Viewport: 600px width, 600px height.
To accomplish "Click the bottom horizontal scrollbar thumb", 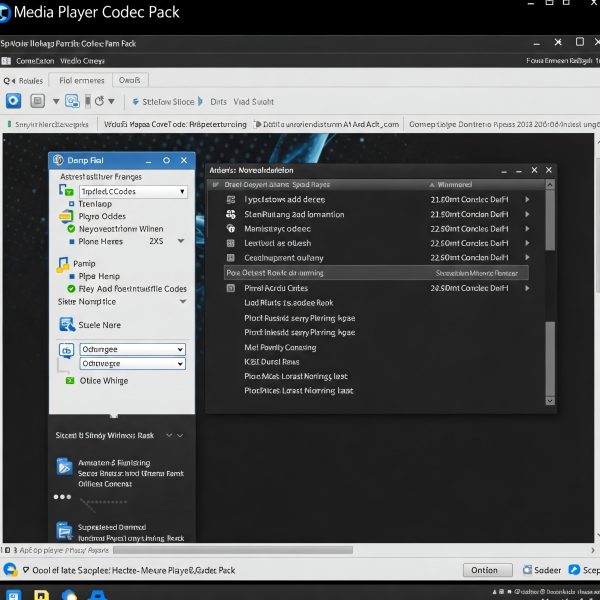I will tap(233, 550).
